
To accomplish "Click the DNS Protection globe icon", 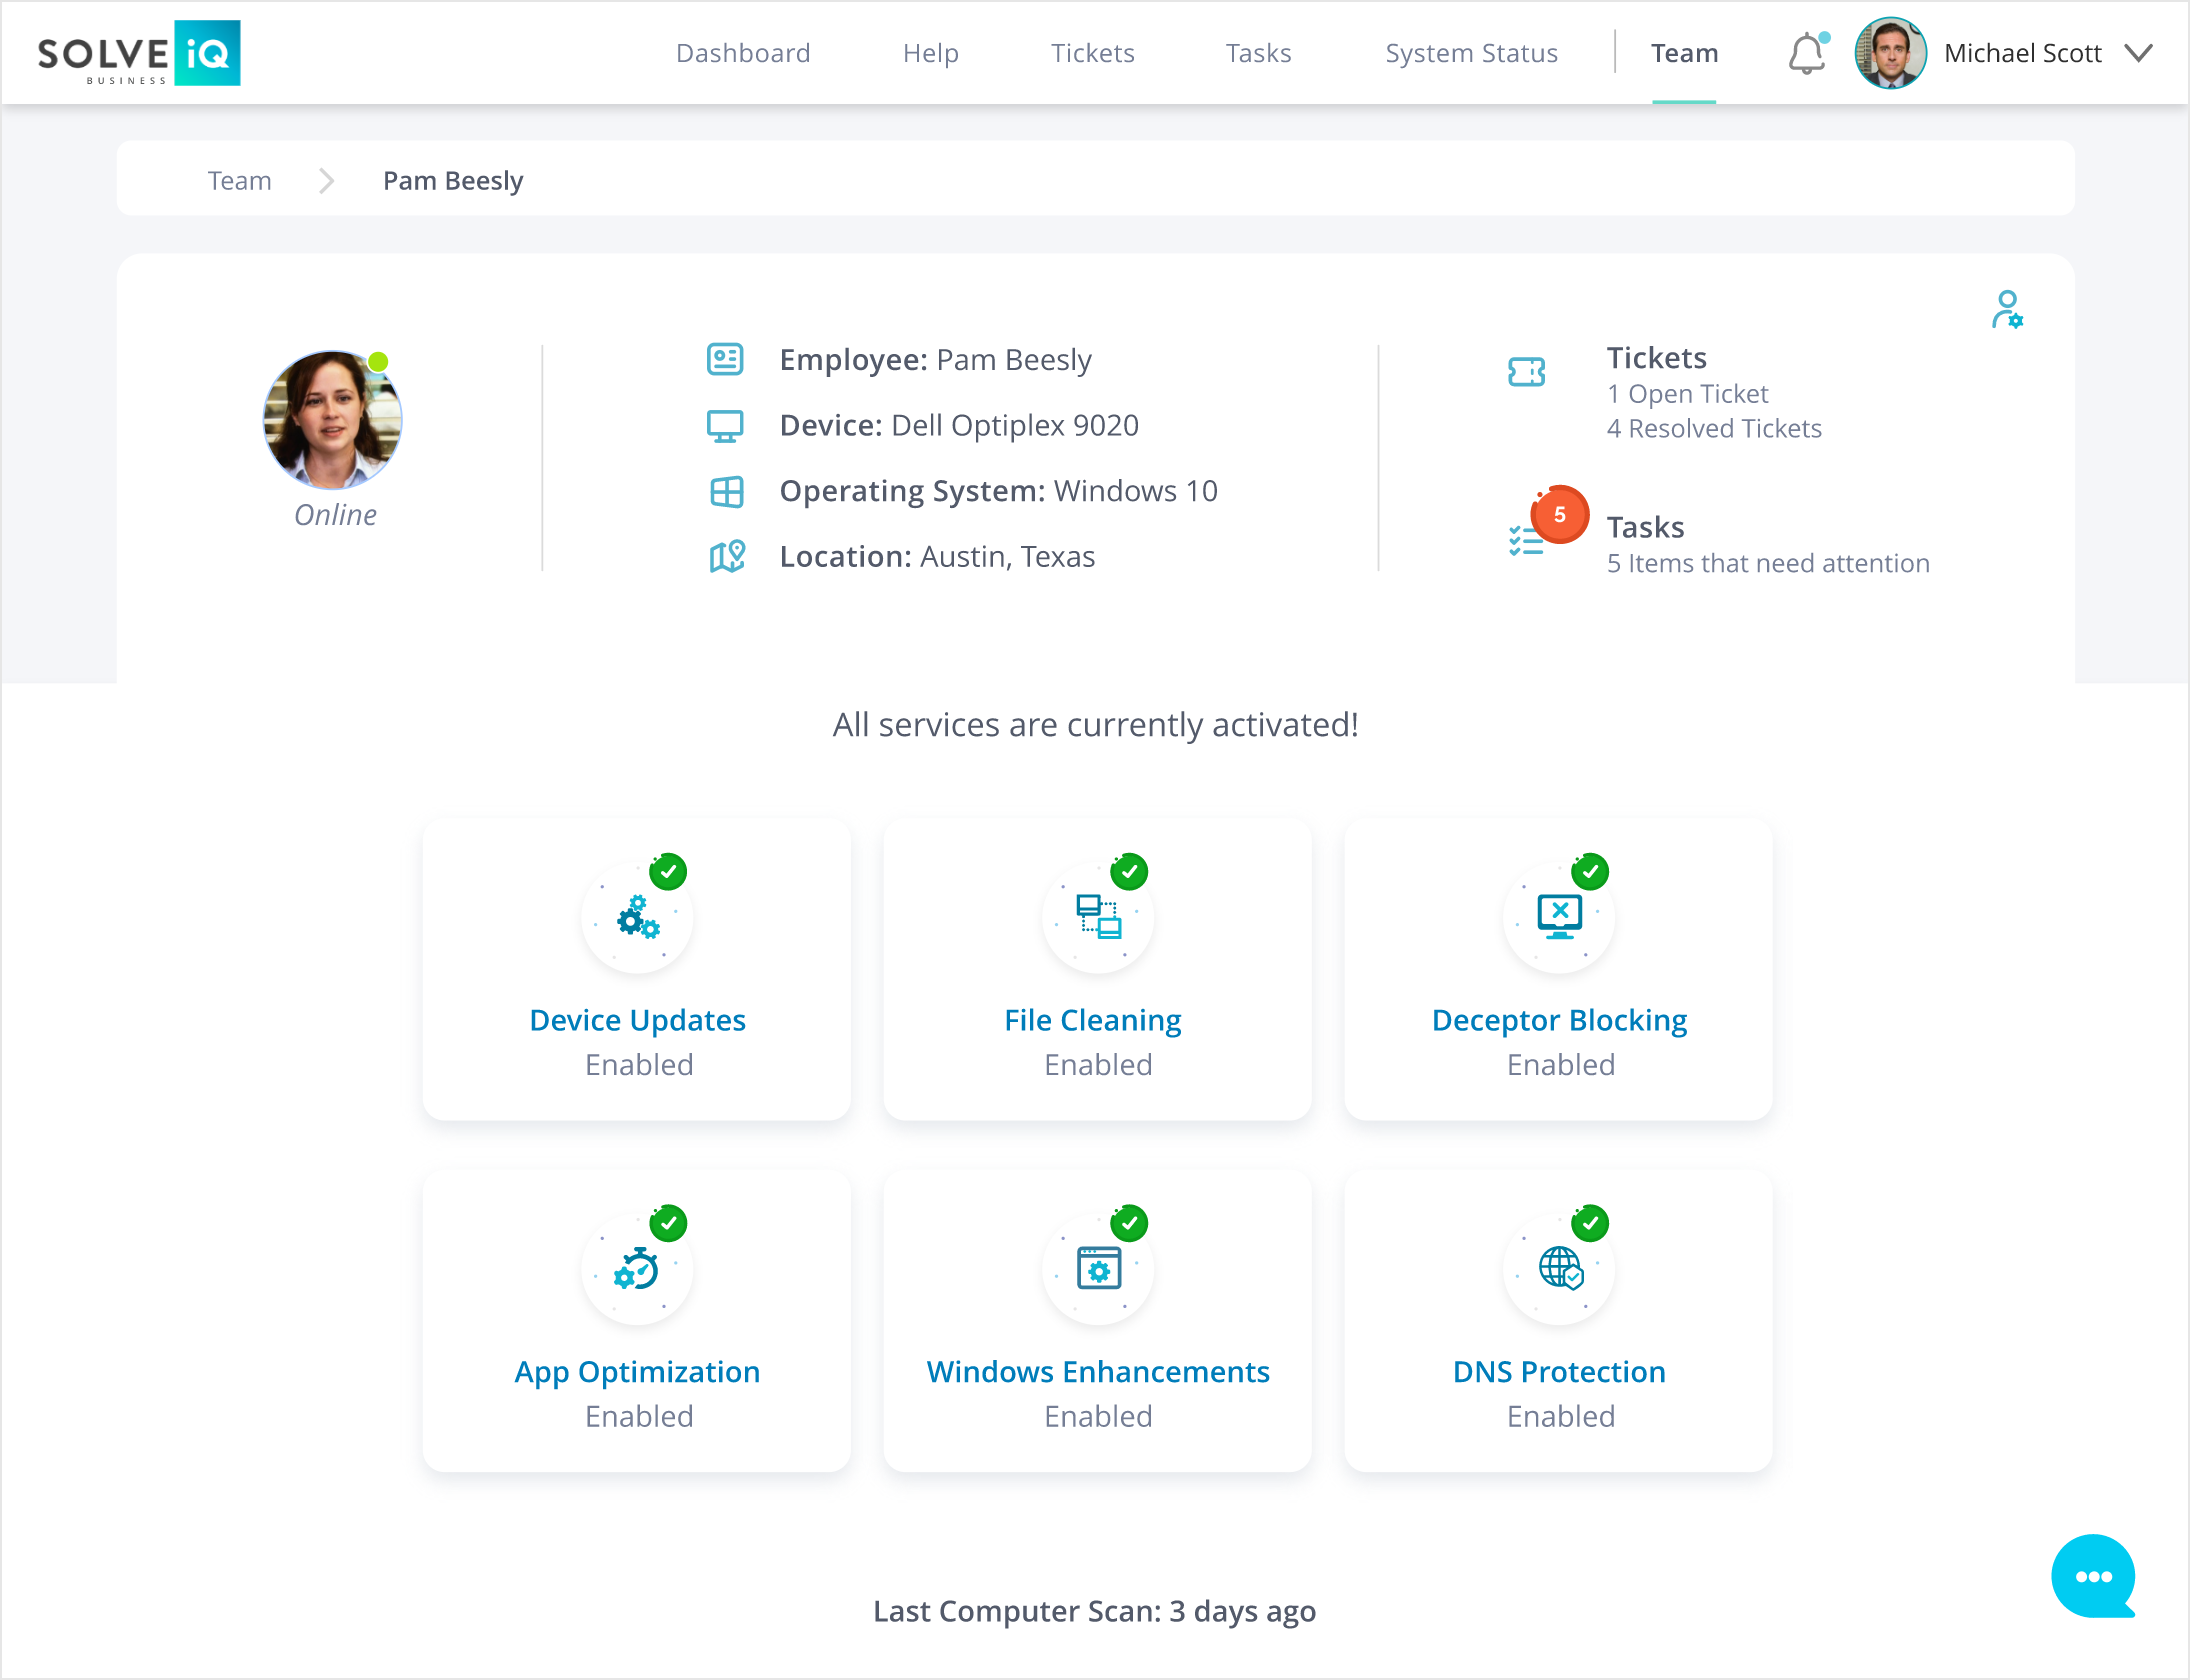I will [1559, 1269].
